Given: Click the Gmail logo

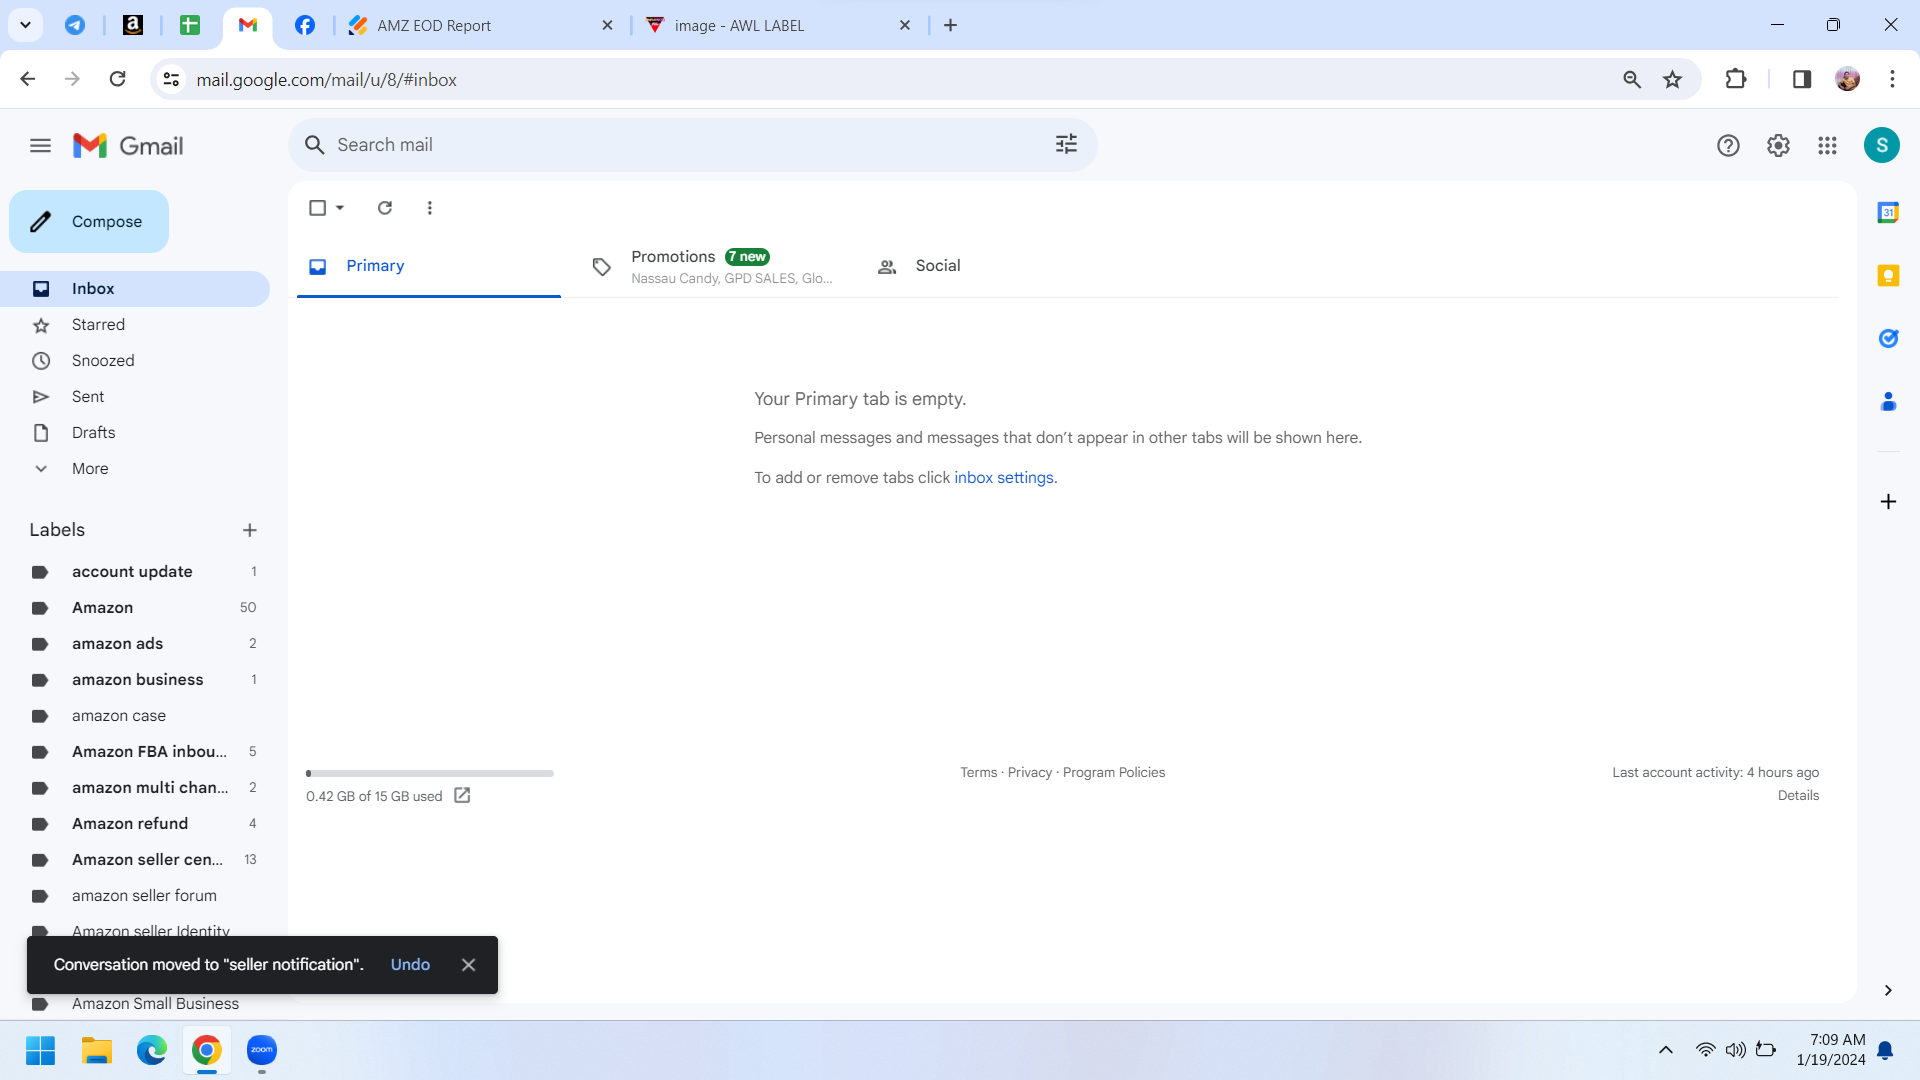Looking at the screenshot, I should pos(128,146).
